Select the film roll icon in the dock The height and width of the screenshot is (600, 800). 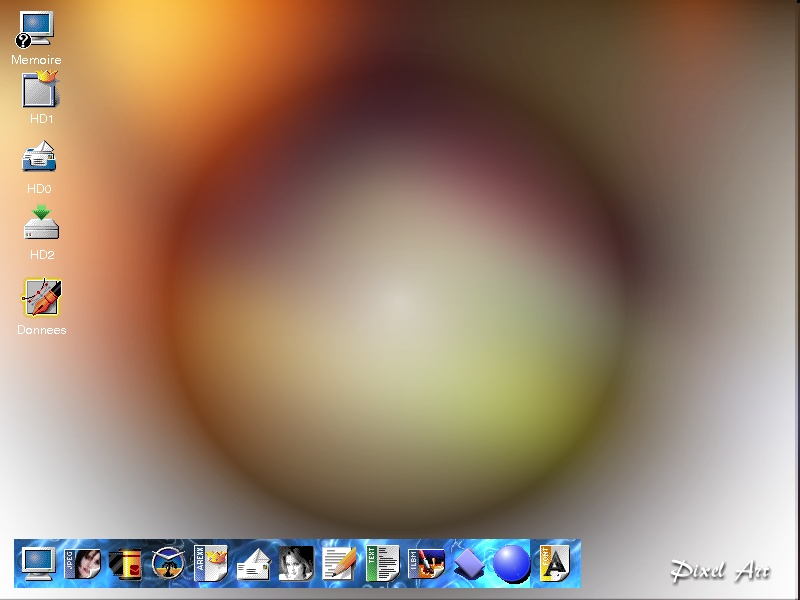pos(126,564)
